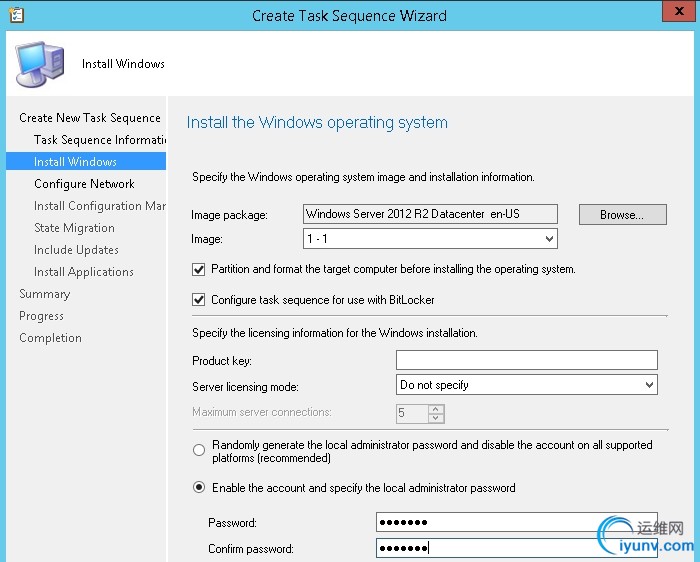The width and height of the screenshot is (700, 562).
Task: Open the Image dropdown showing 1 - 1
Action: [x=430, y=239]
